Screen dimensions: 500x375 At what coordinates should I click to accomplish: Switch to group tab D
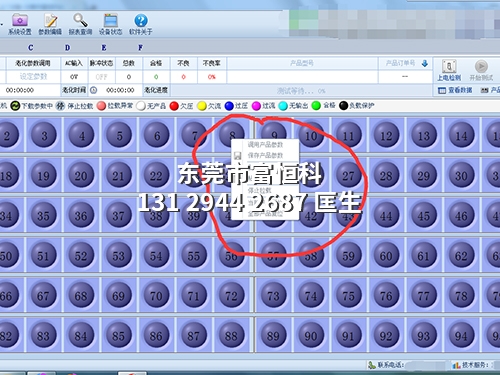[x=67, y=48]
